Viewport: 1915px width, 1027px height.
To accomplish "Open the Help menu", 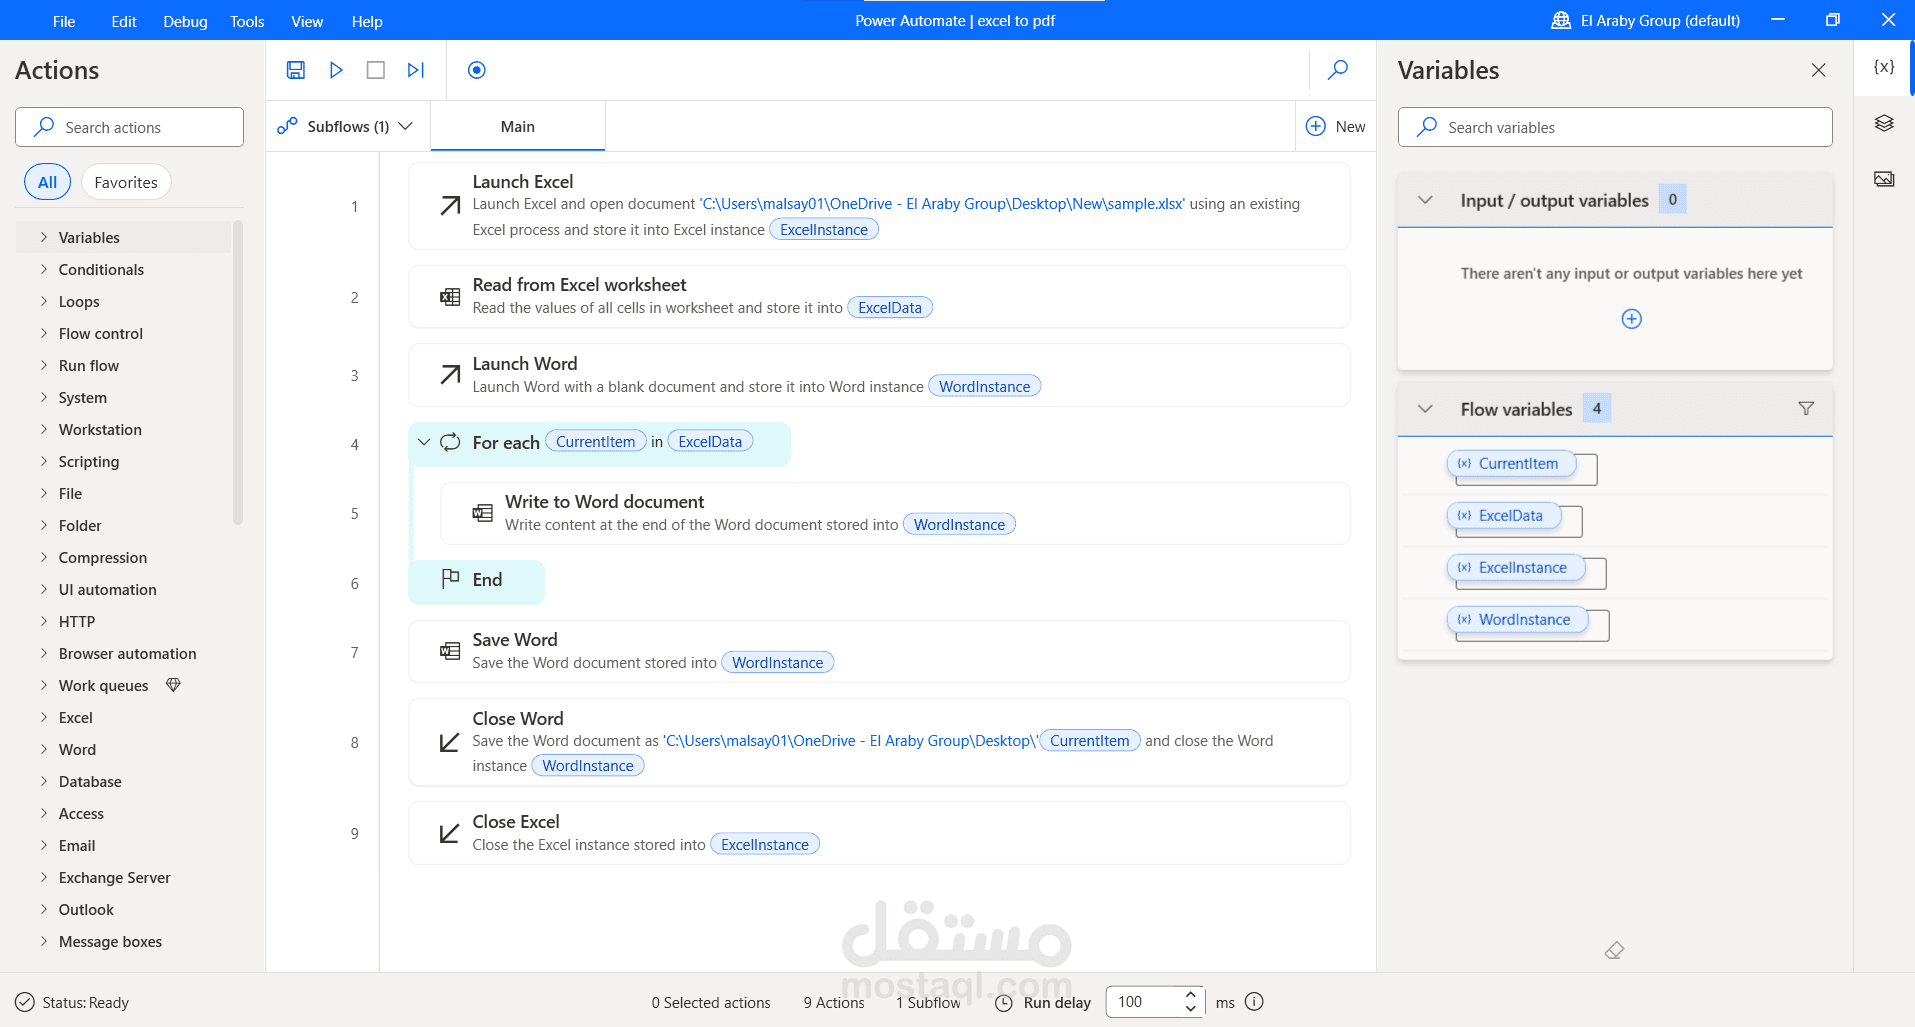I will pos(367,21).
